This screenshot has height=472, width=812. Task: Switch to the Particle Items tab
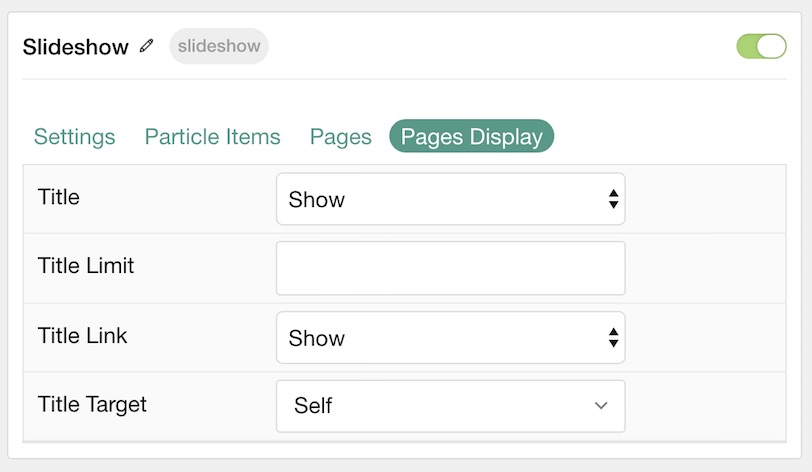pyautogui.click(x=212, y=137)
